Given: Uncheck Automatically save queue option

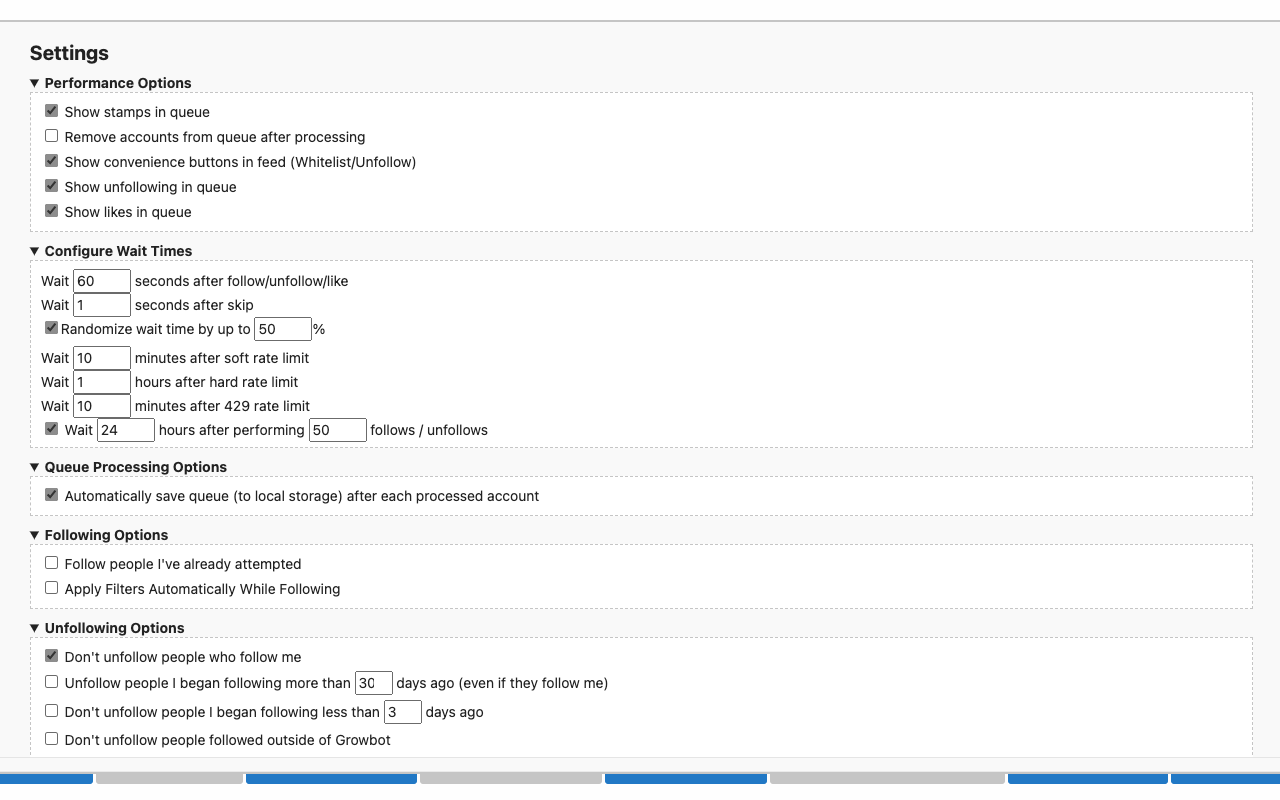Looking at the screenshot, I should point(52,495).
